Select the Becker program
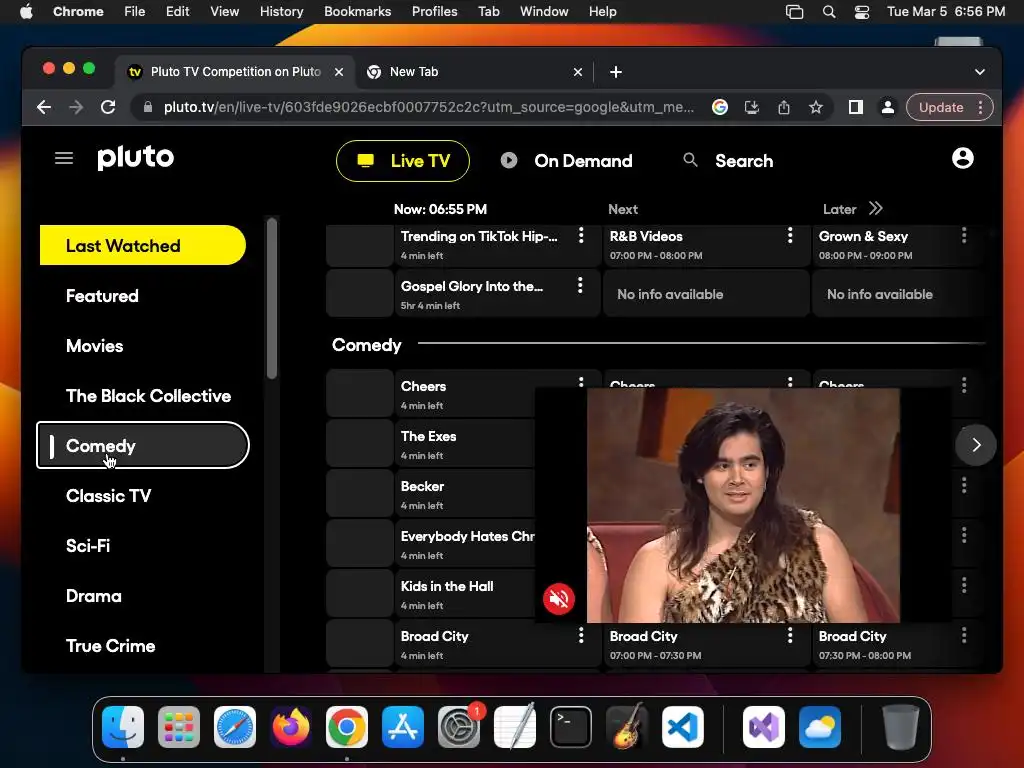 tap(465, 494)
